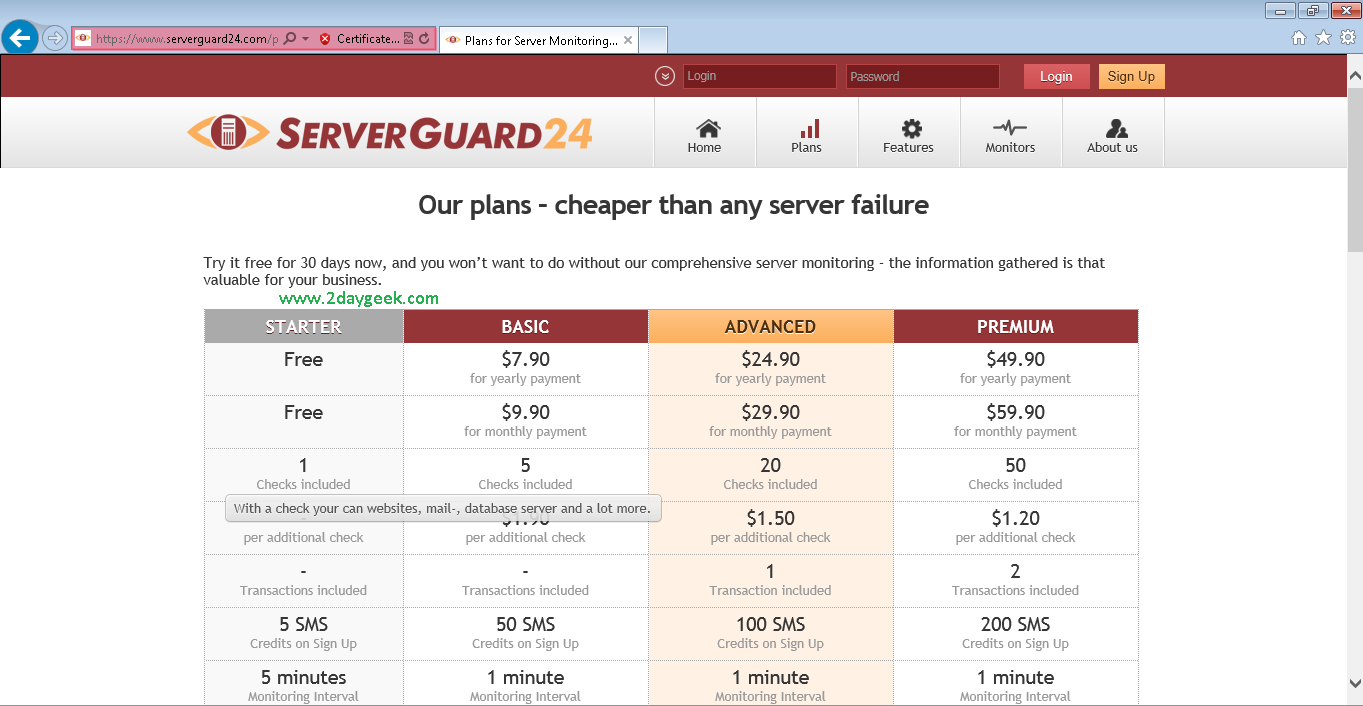Close the Plans for Server Monitoring tab
Viewport: 1363px width, 706px height.
point(628,40)
